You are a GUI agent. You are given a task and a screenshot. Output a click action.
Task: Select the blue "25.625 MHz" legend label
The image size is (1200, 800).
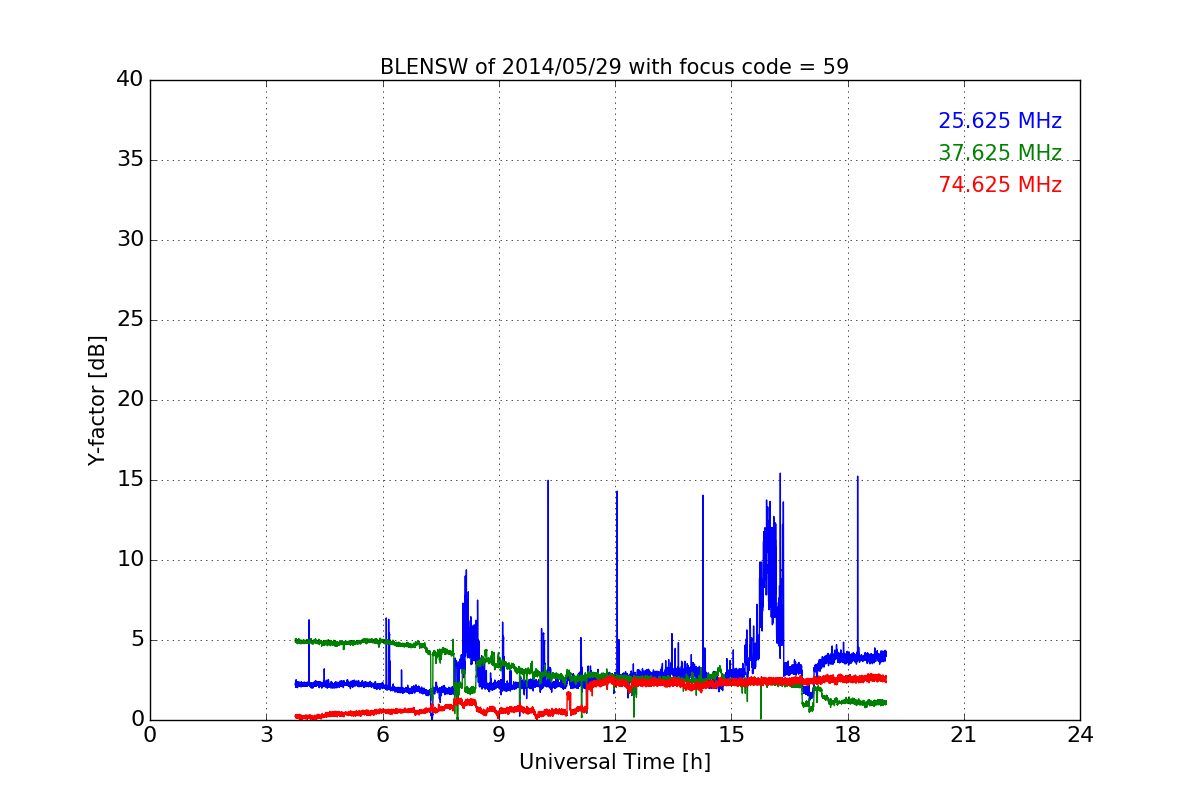[x=1000, y=121]
